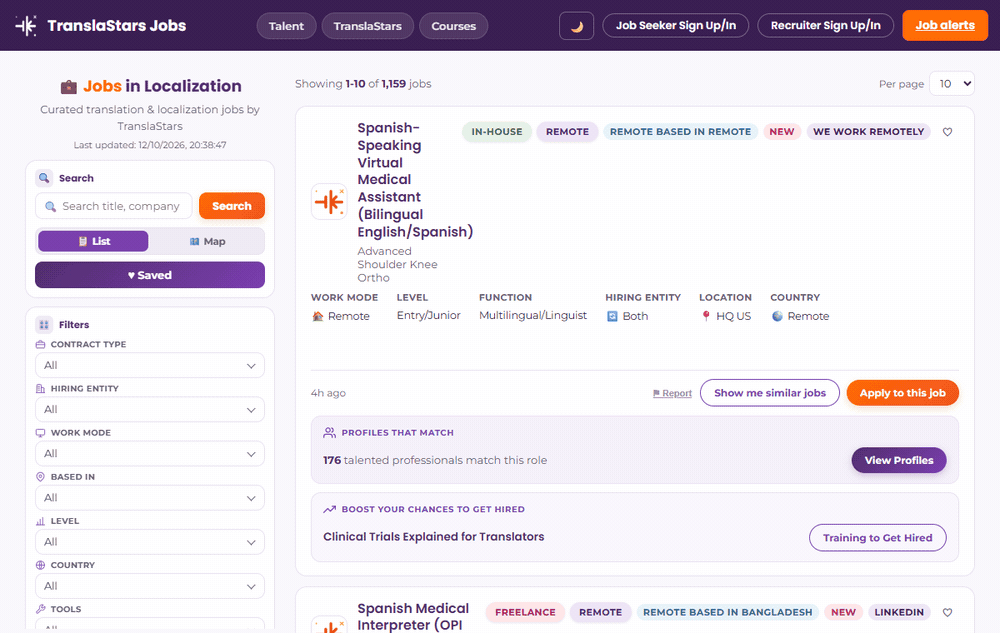Click the FREELANCE tag
The image size is (1000, 633).
pos(525,613)
